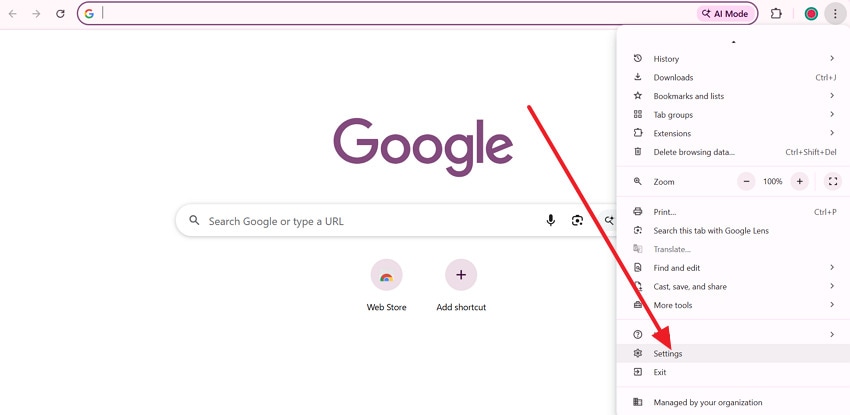Toggle fullscreen mode icon beside zoom
Screen dimensions: 850x415
833,181
